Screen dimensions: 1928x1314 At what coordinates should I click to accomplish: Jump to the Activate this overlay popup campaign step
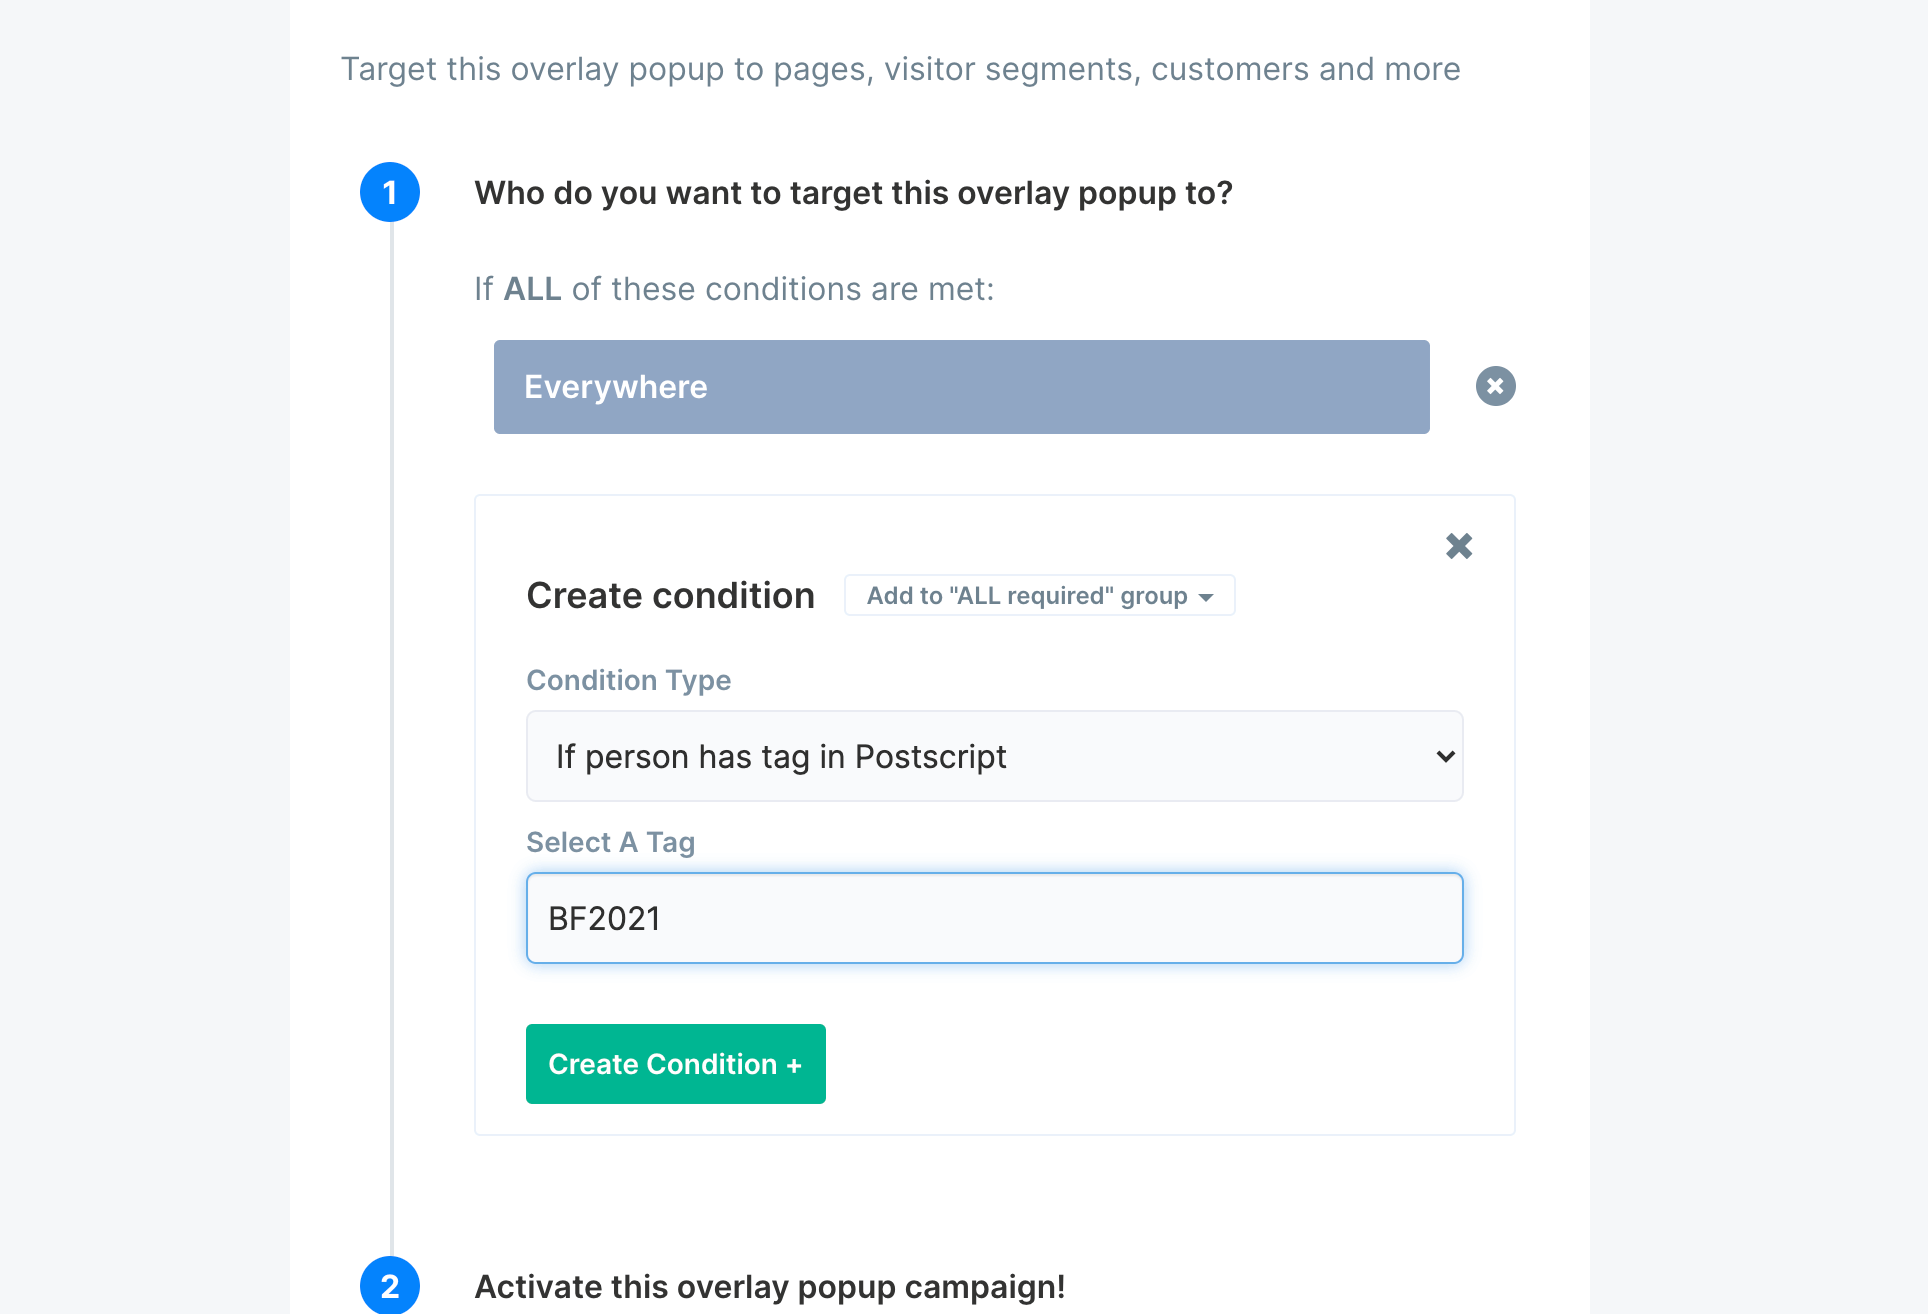[769, 1286]
